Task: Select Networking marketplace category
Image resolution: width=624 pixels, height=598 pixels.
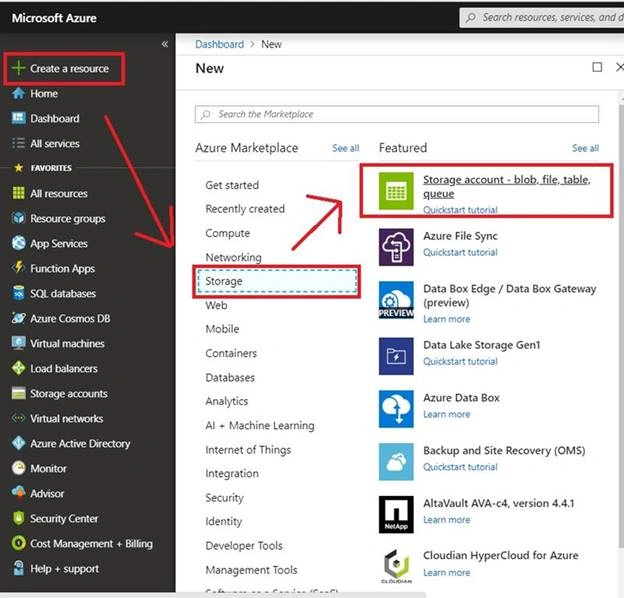Action: point(234,257)
